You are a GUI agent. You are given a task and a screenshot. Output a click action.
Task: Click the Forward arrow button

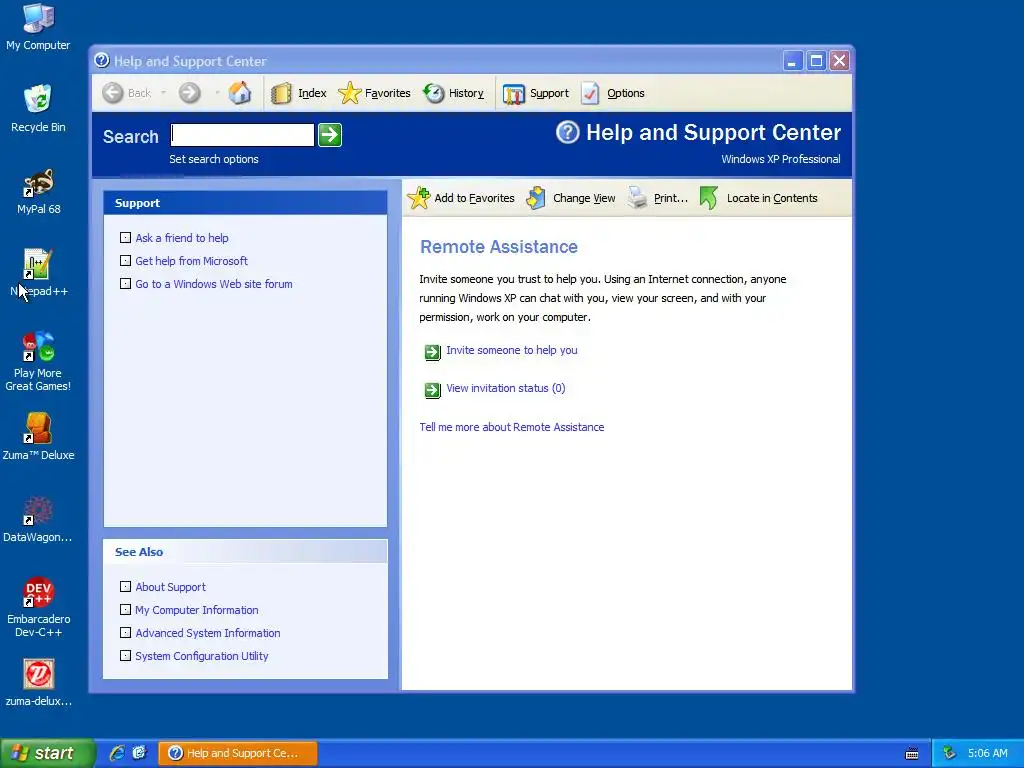(190, 93)
